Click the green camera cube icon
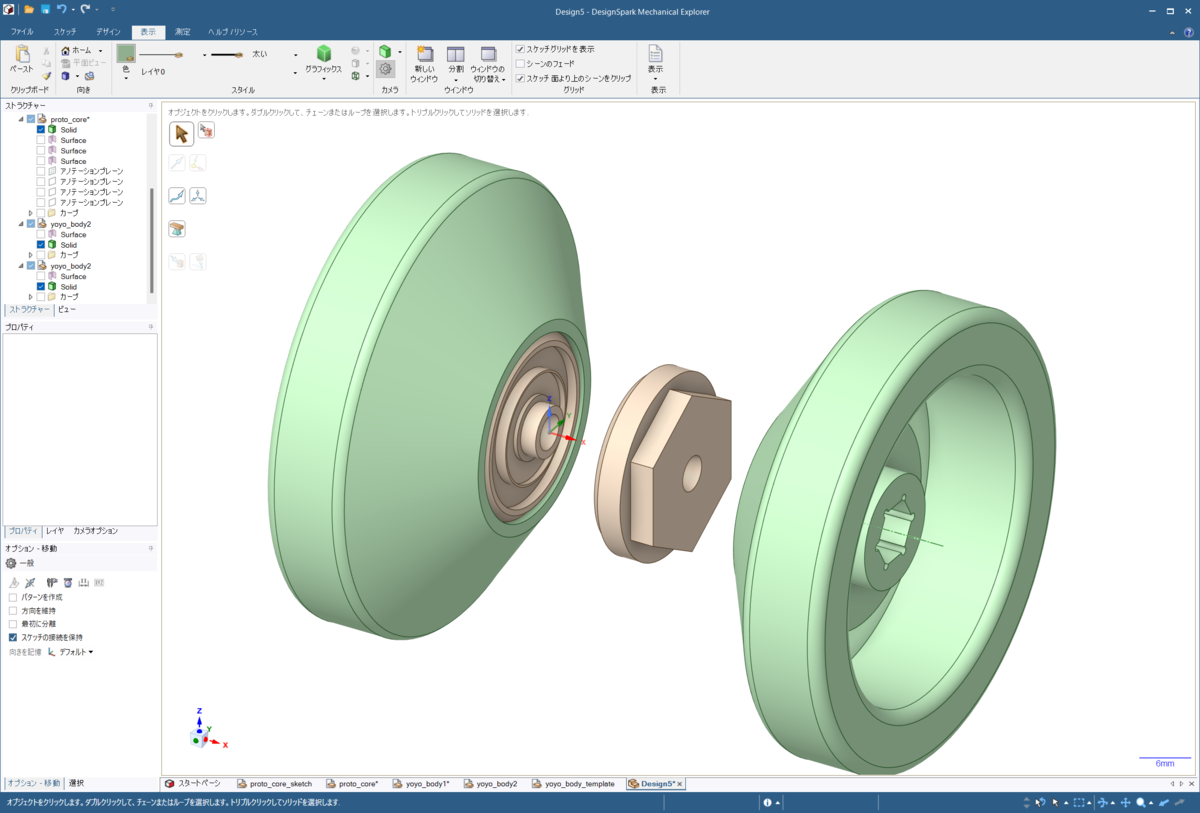The image size is (1200, 813). pos(385,51)
